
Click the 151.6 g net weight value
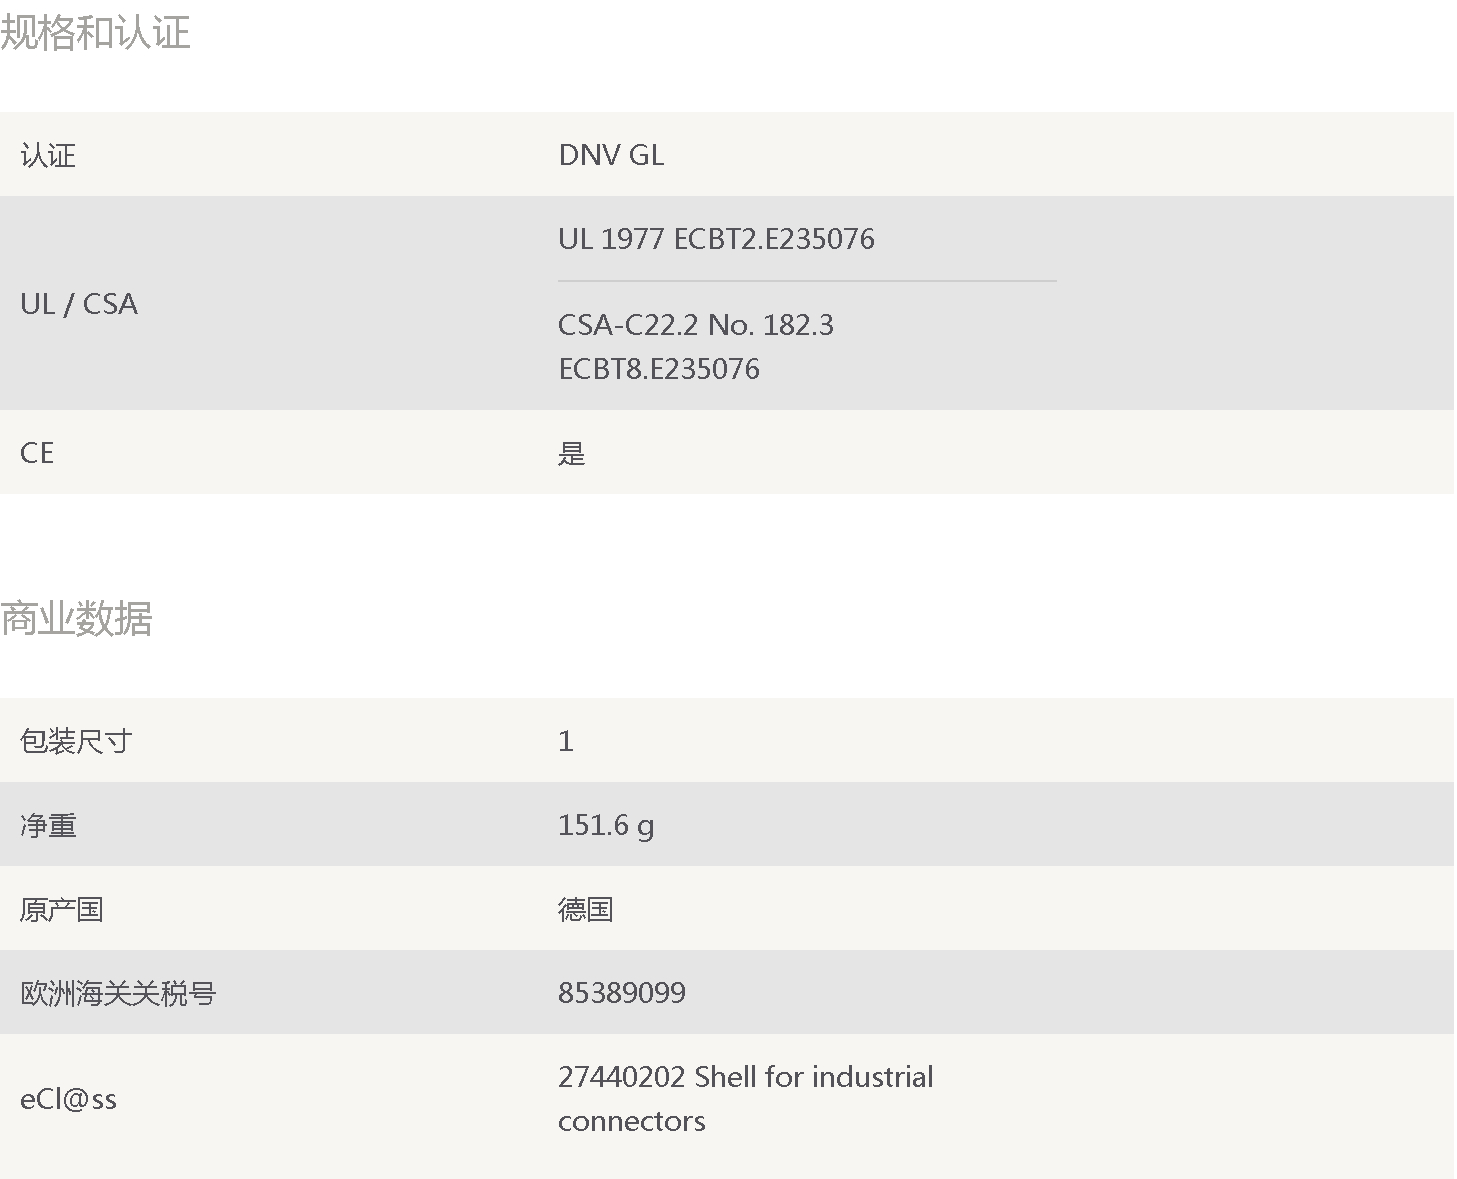coord(606,825)
